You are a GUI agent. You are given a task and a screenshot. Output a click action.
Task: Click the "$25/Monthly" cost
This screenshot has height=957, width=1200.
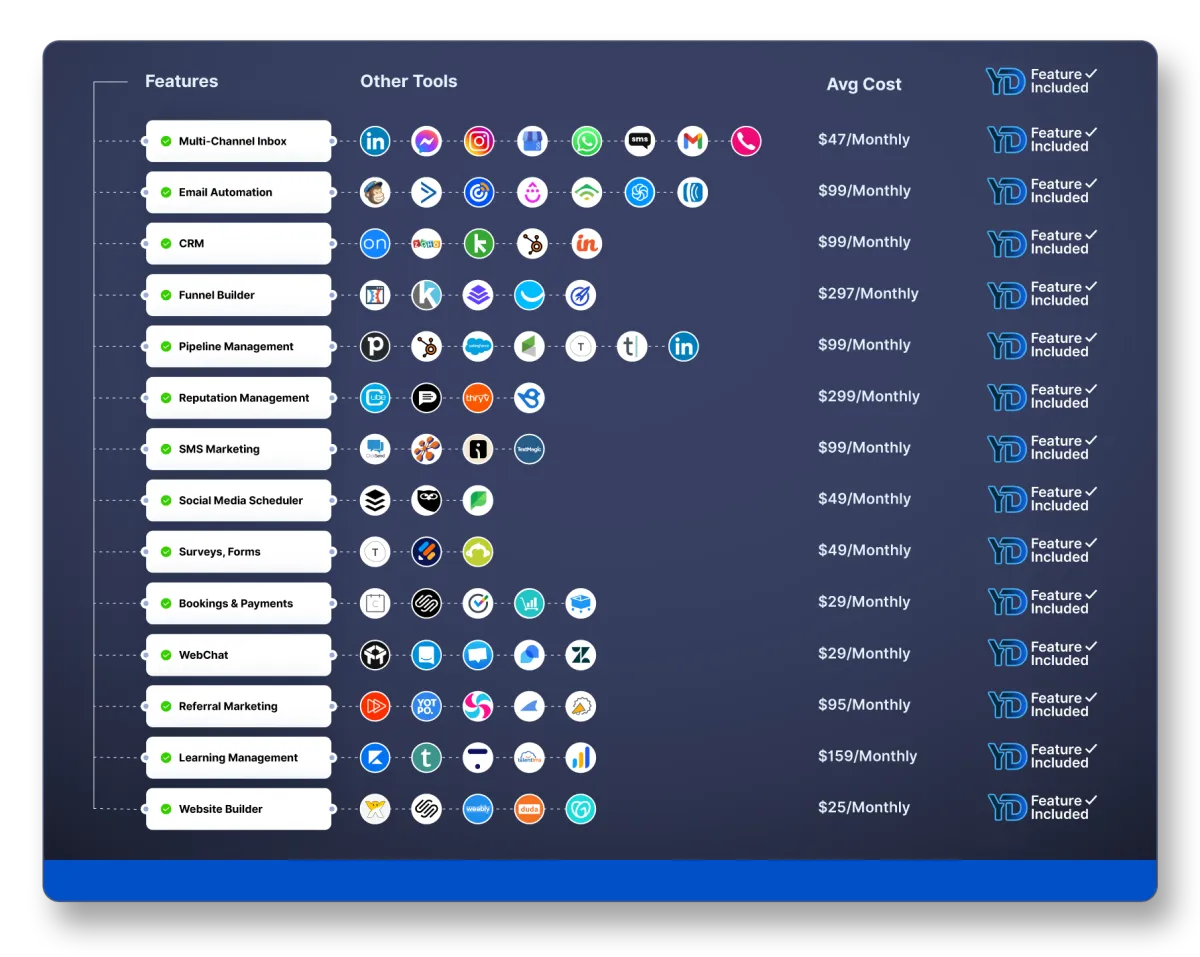864,808
